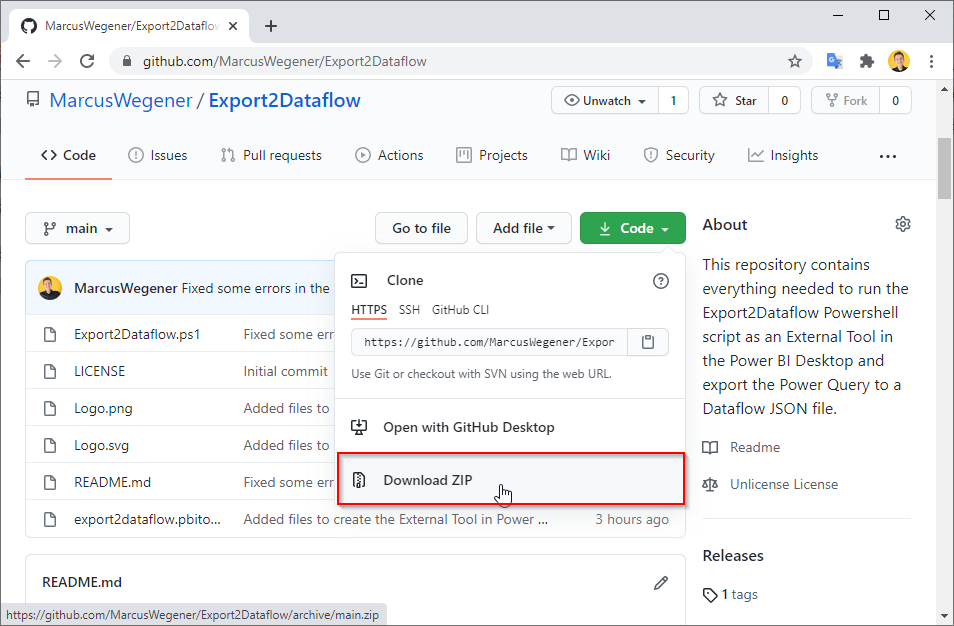The height and width of the screenshot is (626, 954).
Task: Click the watchers count of 1
Action: coord(673,100)
